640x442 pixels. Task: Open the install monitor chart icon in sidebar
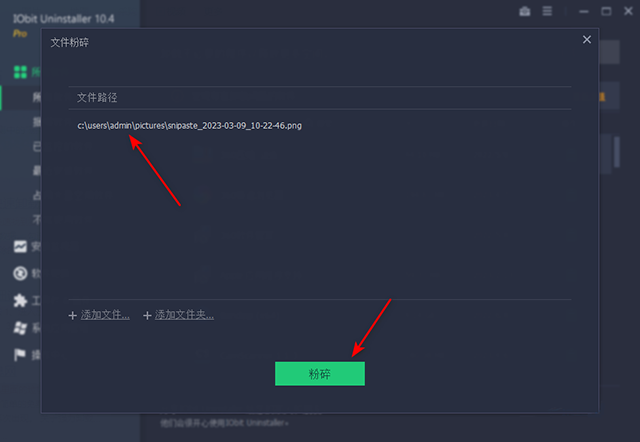pos(20,246)
